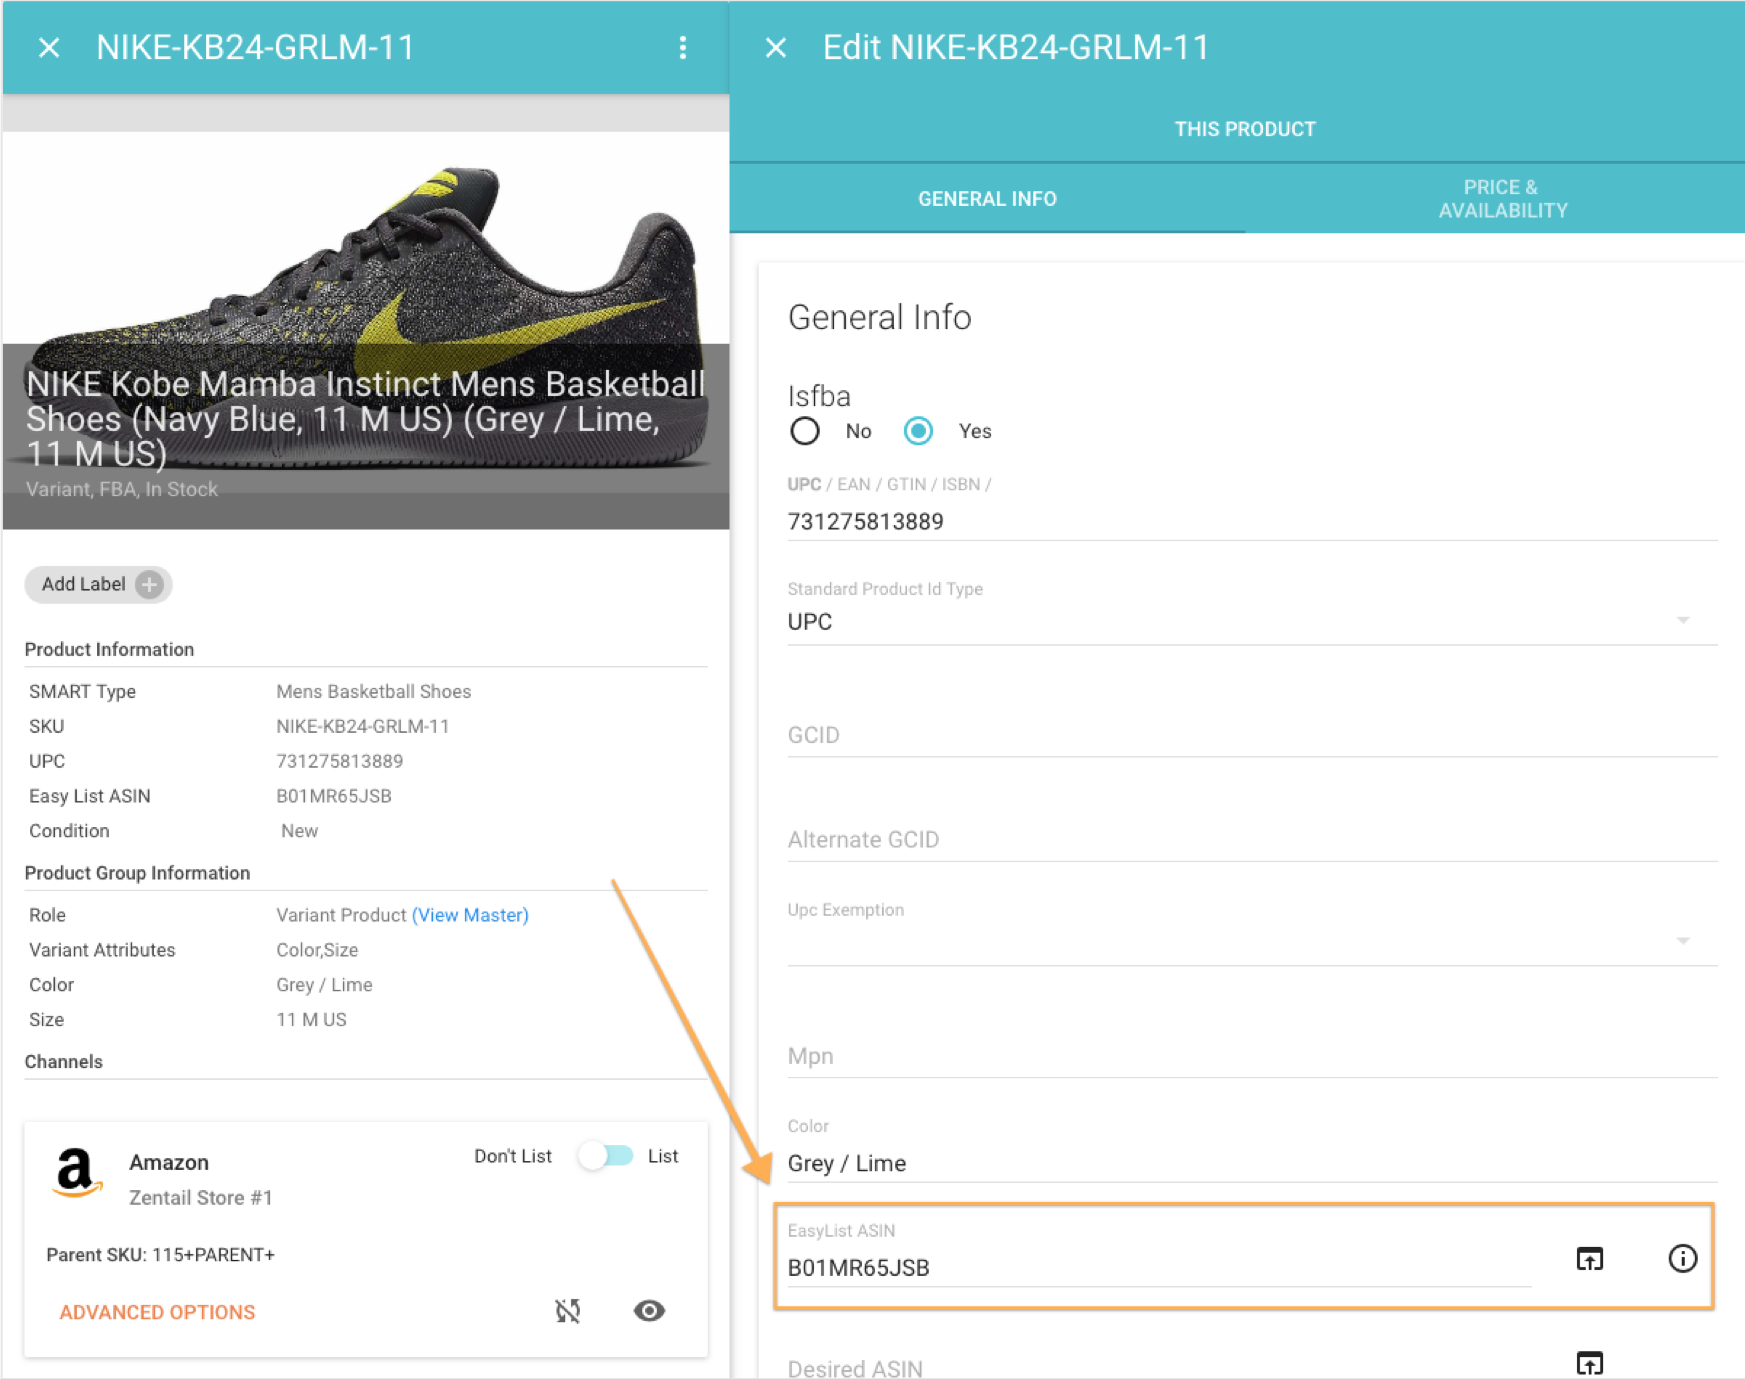Select the Isfba No radio button
The height and width of the screenshot is (1379, 1745).
[805, 431]
